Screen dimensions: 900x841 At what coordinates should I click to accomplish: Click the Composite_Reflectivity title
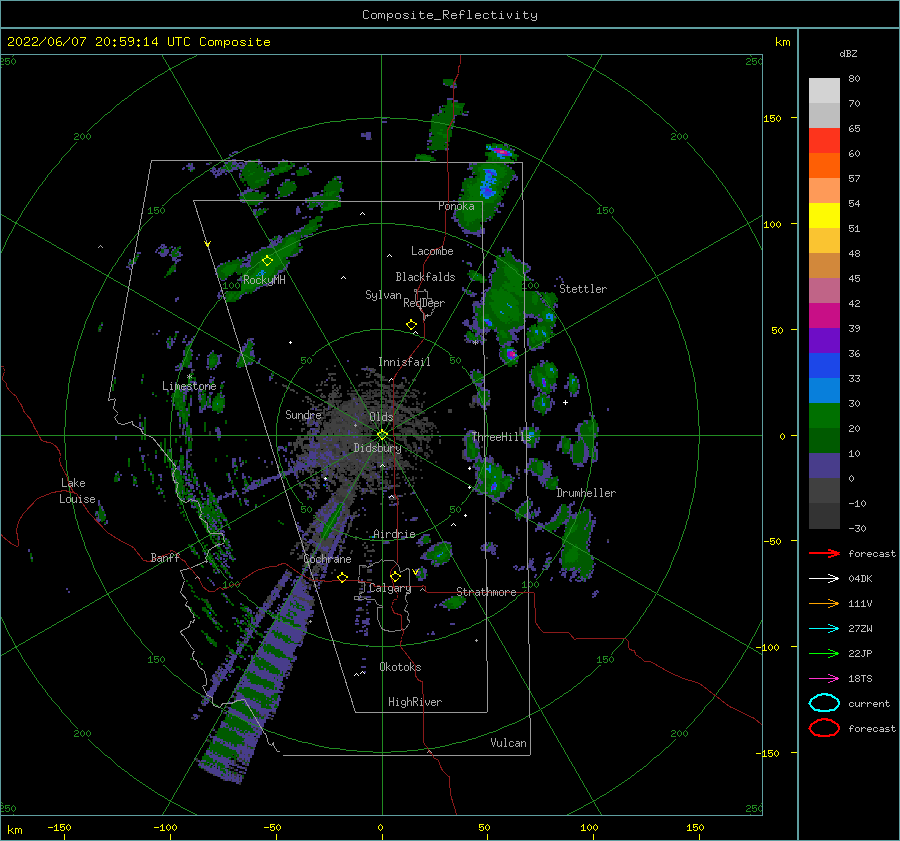coord(450,15)
